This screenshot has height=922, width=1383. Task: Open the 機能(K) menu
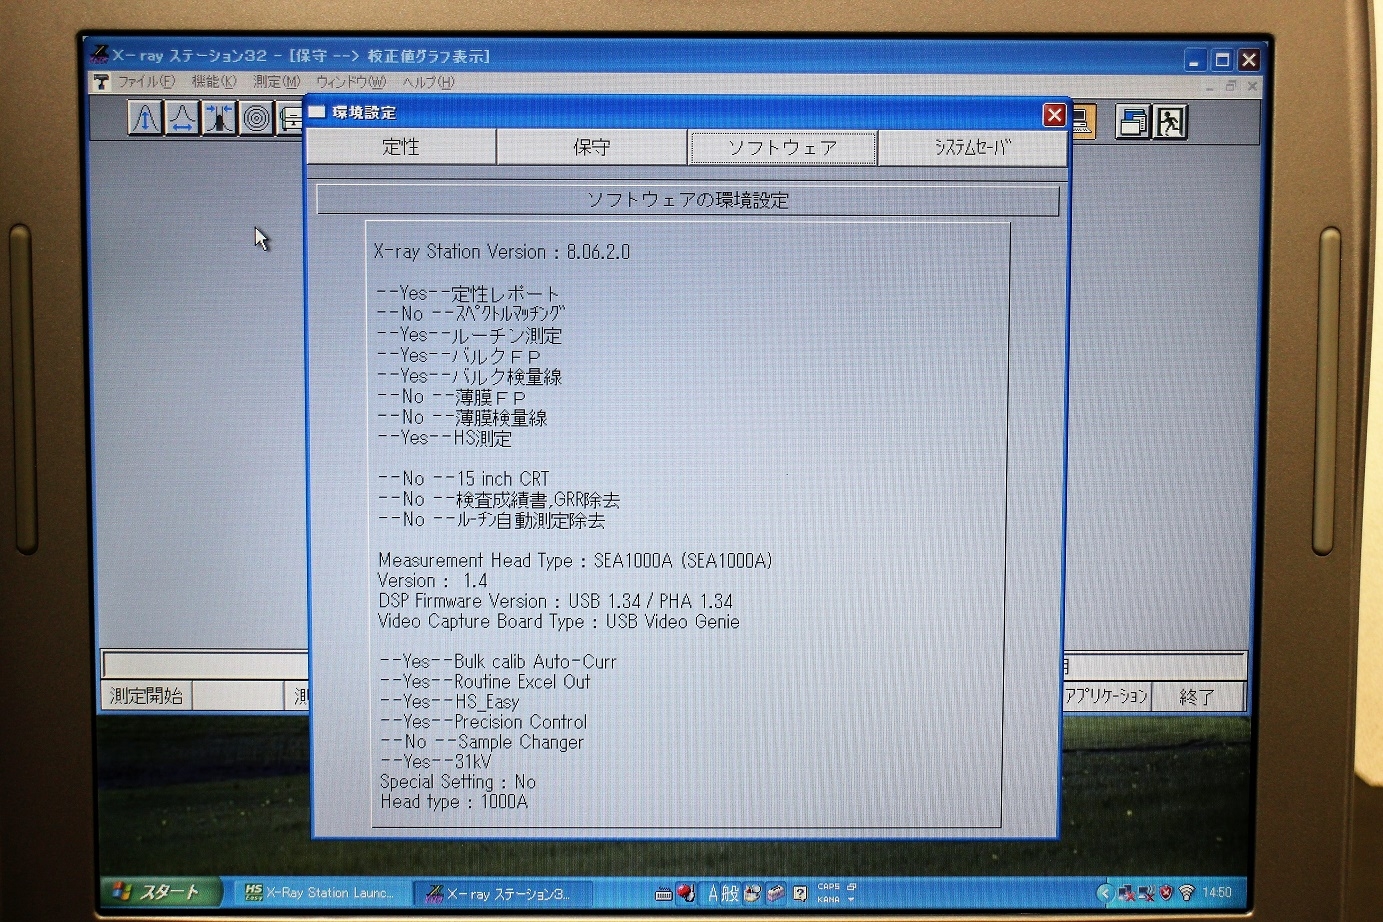click(214, 82)
